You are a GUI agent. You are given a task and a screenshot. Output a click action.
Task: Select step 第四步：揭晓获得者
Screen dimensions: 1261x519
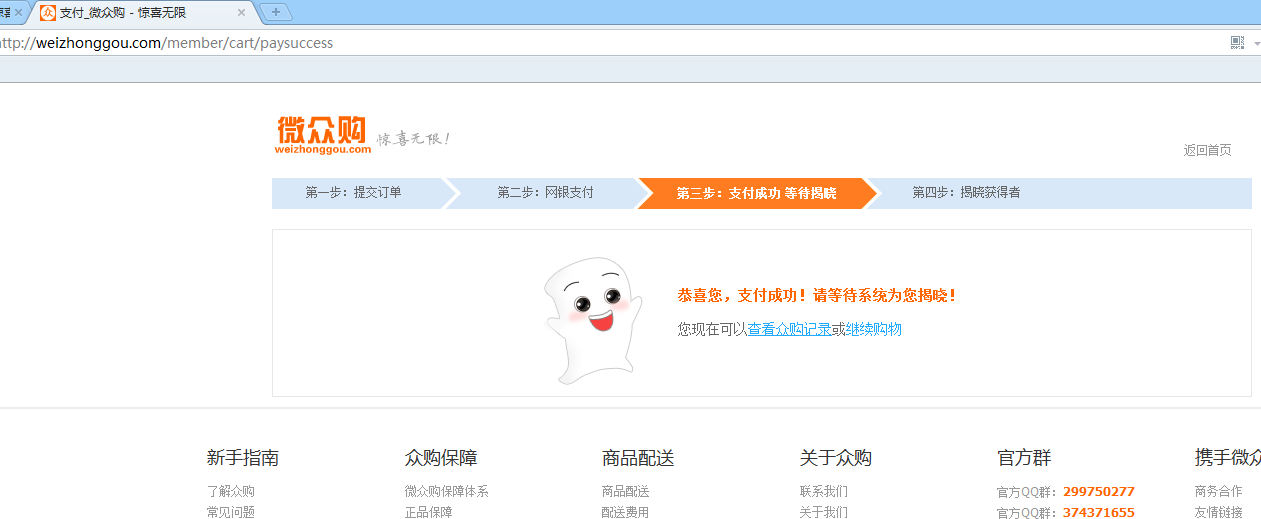(966, 193)
